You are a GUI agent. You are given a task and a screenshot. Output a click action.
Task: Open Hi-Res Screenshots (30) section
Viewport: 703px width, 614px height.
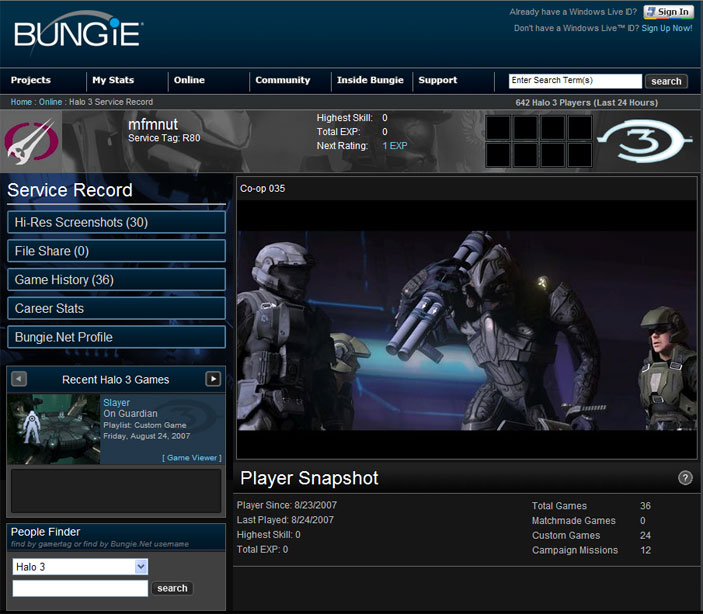[x=116, y=222]
